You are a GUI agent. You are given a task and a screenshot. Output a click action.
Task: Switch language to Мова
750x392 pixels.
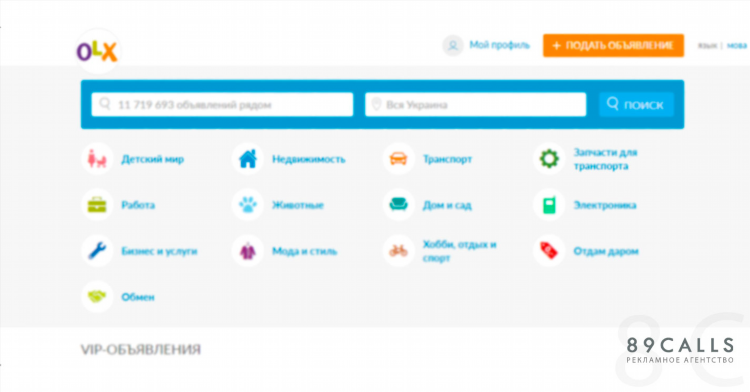(x=737, y=45)
